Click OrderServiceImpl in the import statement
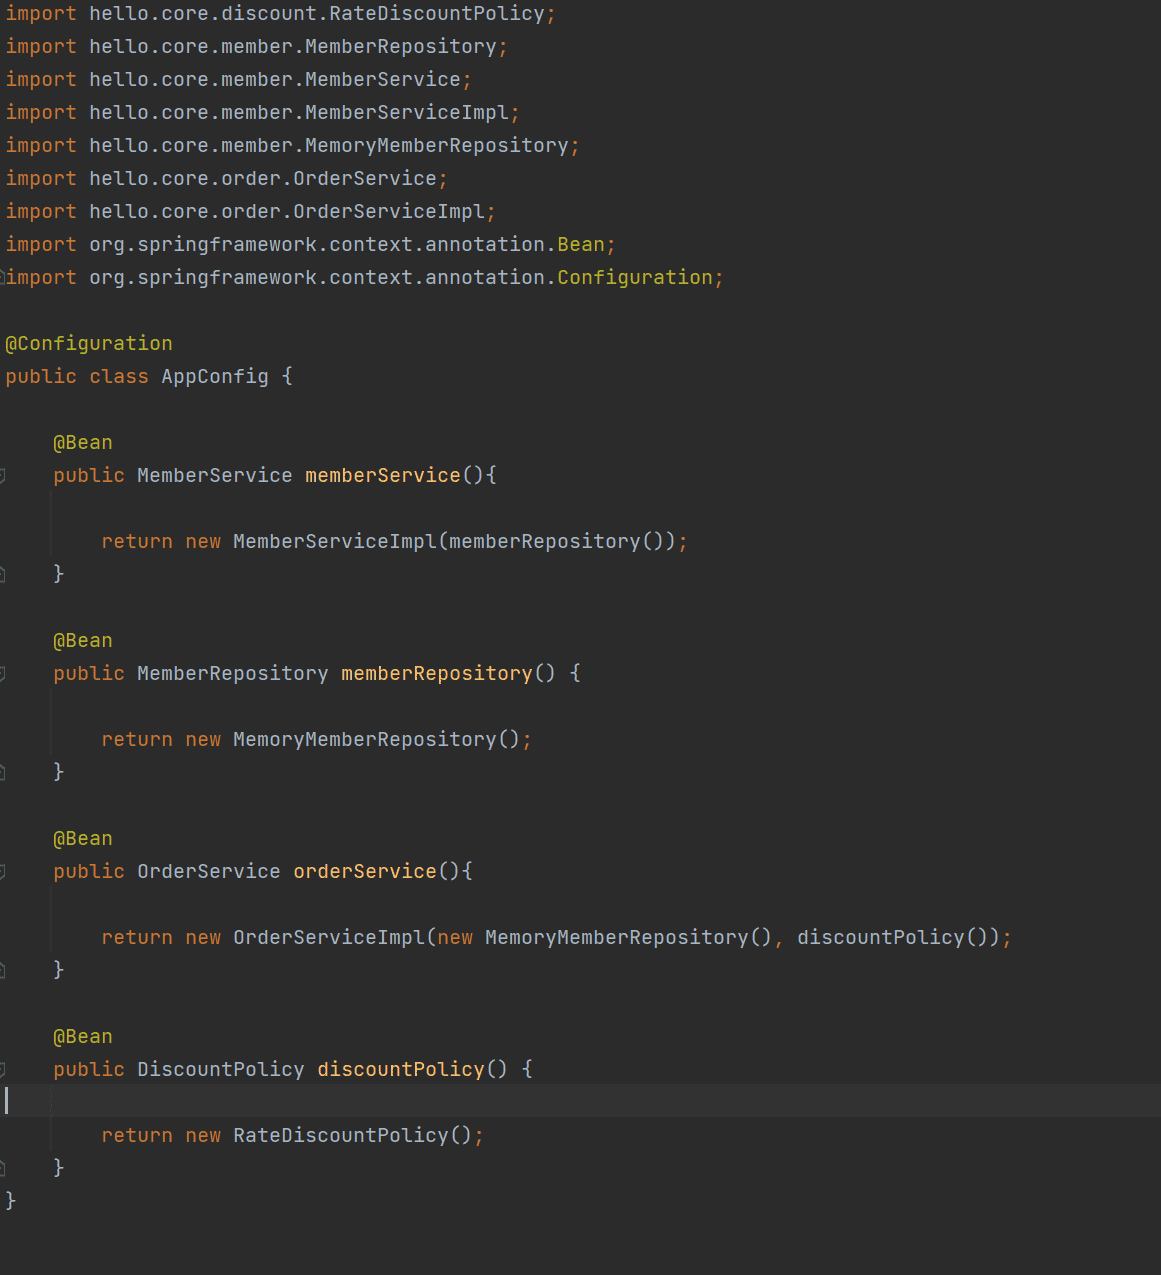The width and height of the screenshot is (1161, 1275). (x=389, y=212)
